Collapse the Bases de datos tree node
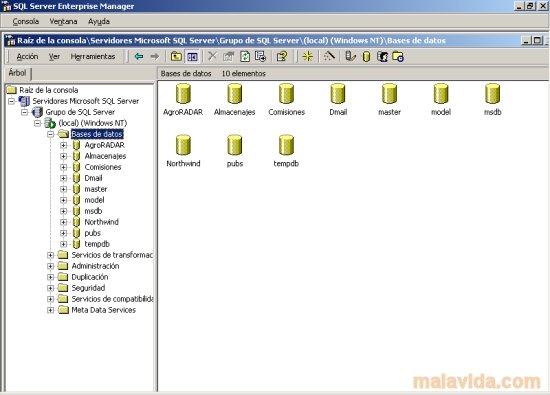Viewport: 550px width, 395px height. tap(51, 134)
